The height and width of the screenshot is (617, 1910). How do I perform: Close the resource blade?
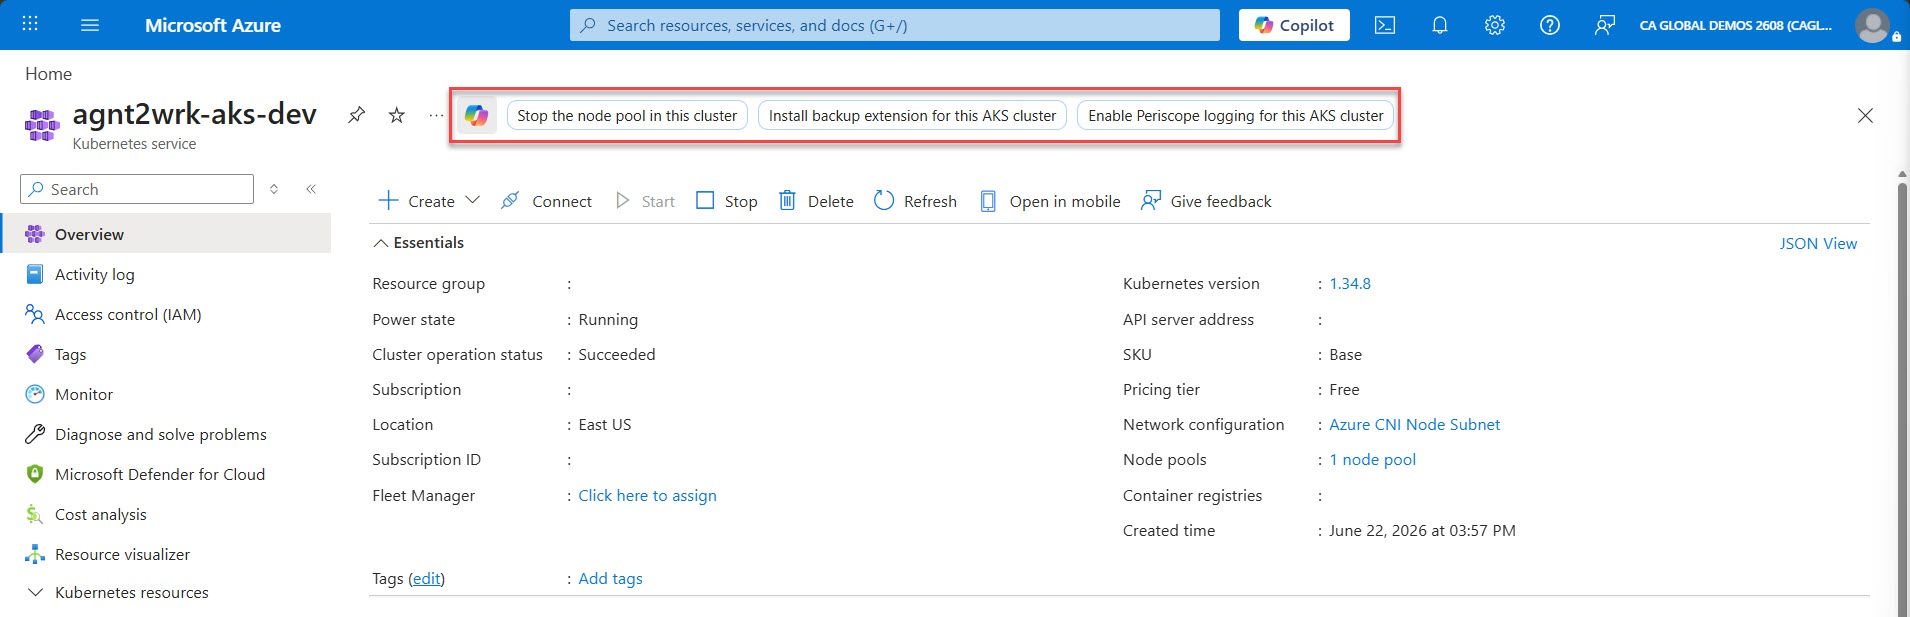click(1865, 115)
